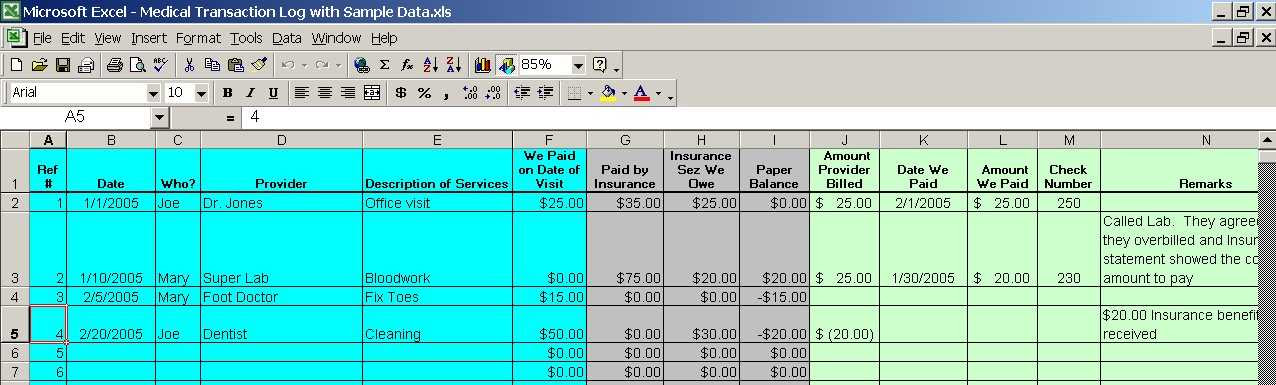
Task: Select column F header
Action: 549,140
